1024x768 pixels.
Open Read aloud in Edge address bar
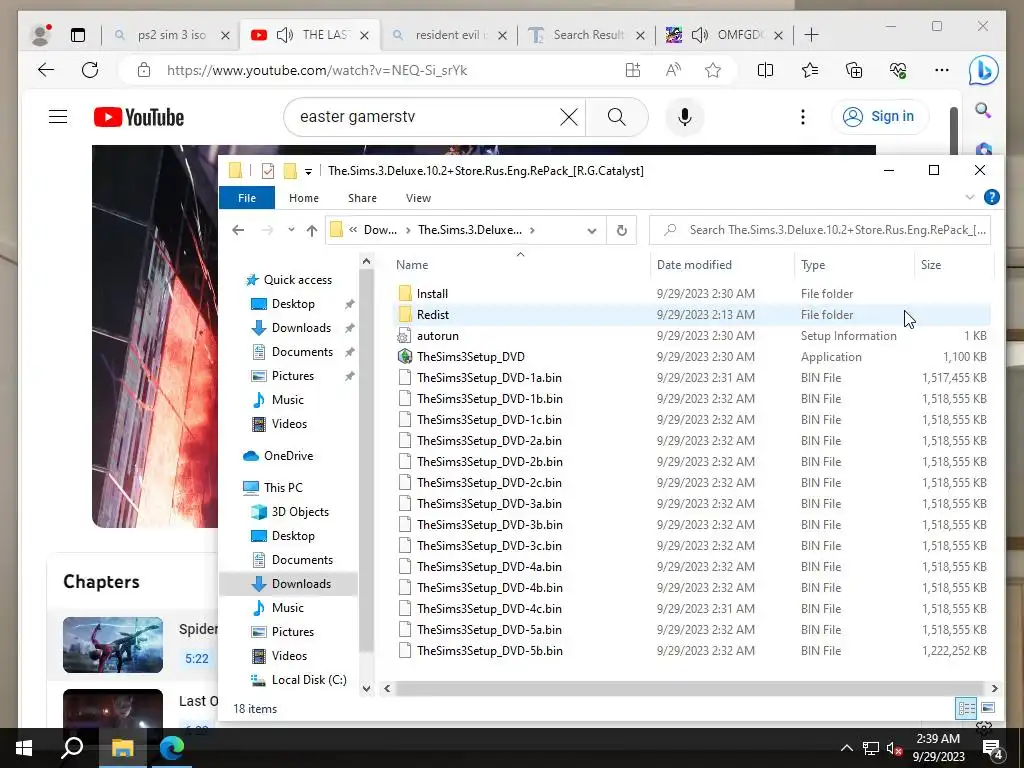pyautogui.click(x=673, y=71)
